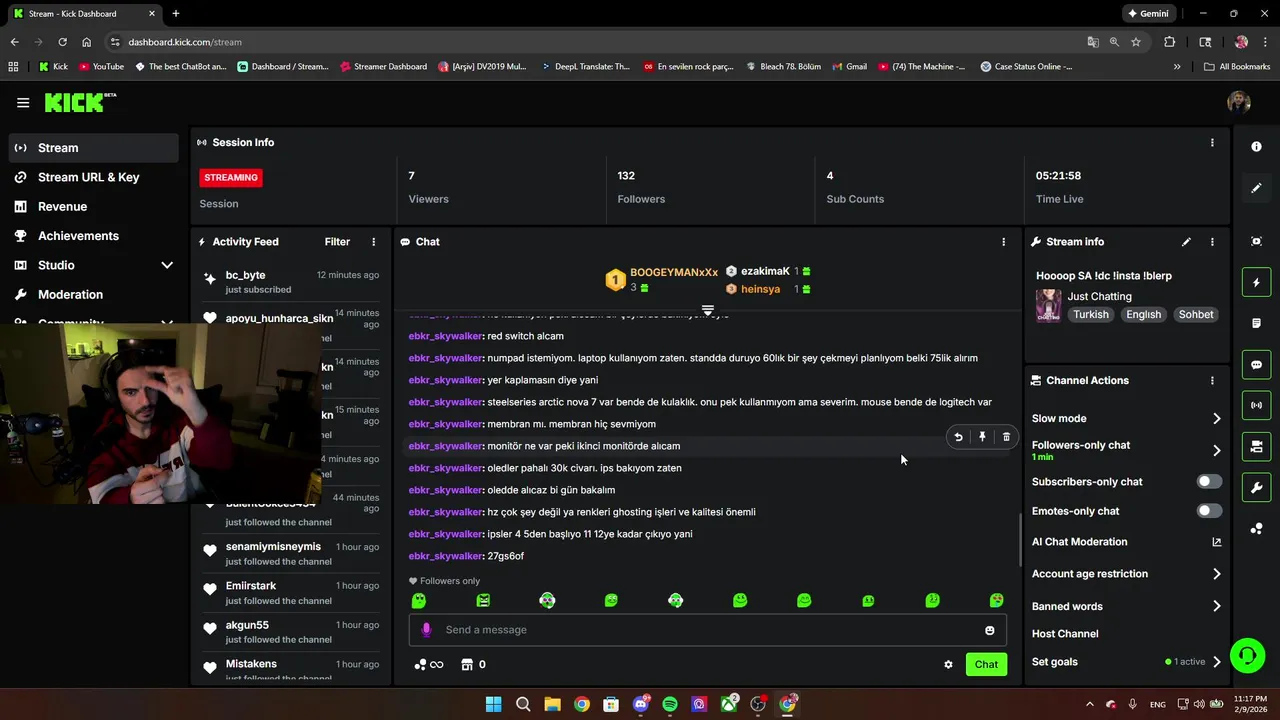Image resolution: width=1280 pixels, height=720 pixels.
Task: Toggle broadcast signal icon in right sidebar
Action: (x=1257, y=405)
